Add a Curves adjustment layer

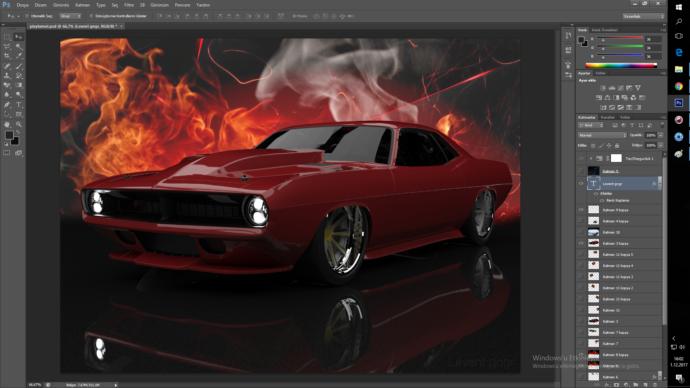pyautogui.click(x=620, y=87)
